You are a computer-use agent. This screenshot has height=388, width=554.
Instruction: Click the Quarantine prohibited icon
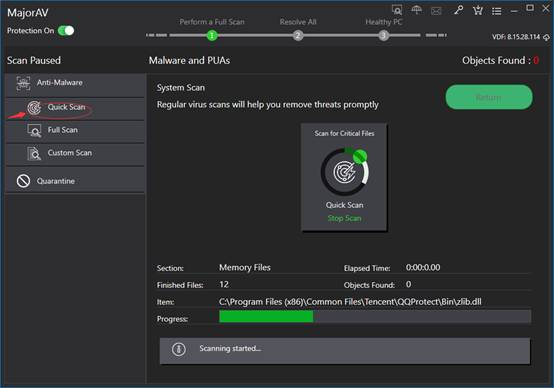click(x=23, y=181)
